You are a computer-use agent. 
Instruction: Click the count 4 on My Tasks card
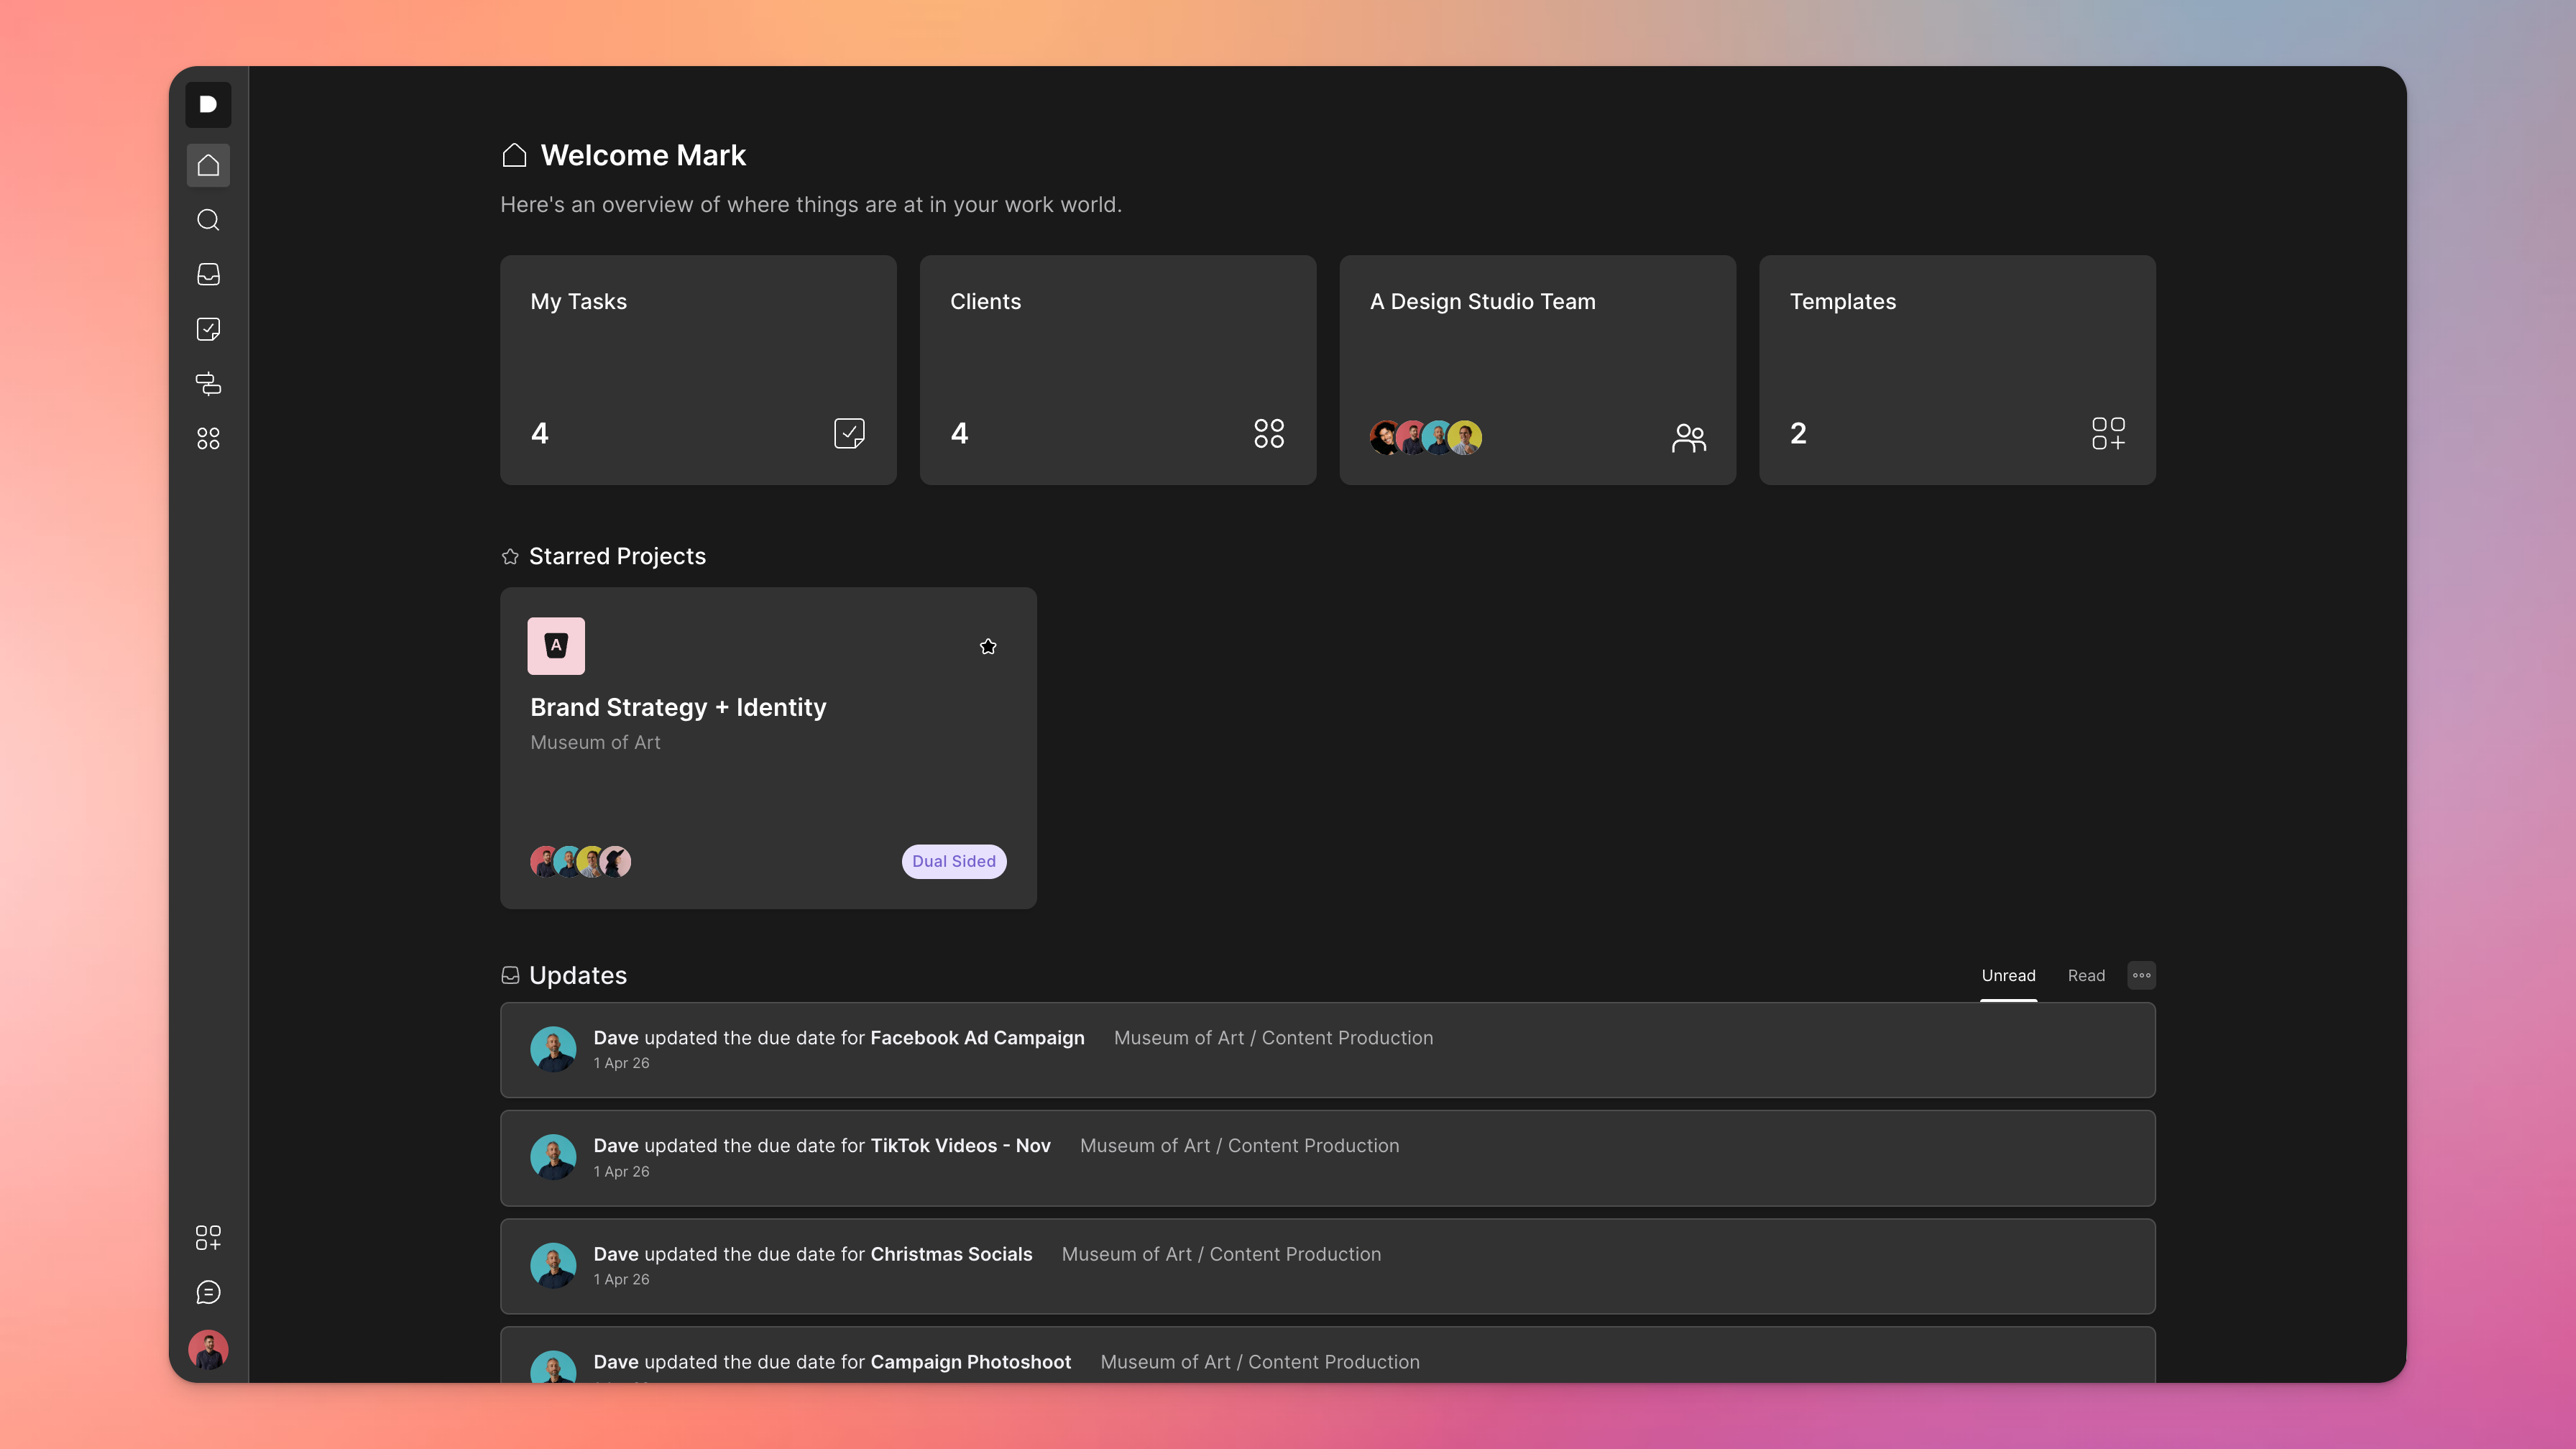[x=539, y=433]
